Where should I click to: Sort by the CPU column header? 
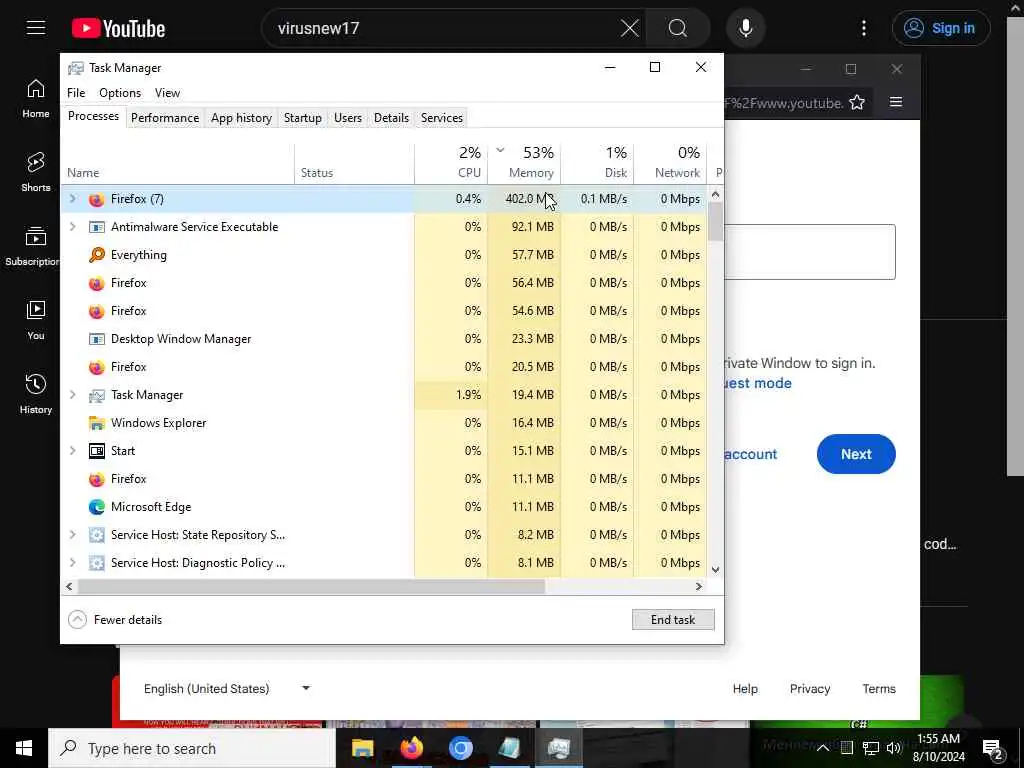(x=451, y=163)
